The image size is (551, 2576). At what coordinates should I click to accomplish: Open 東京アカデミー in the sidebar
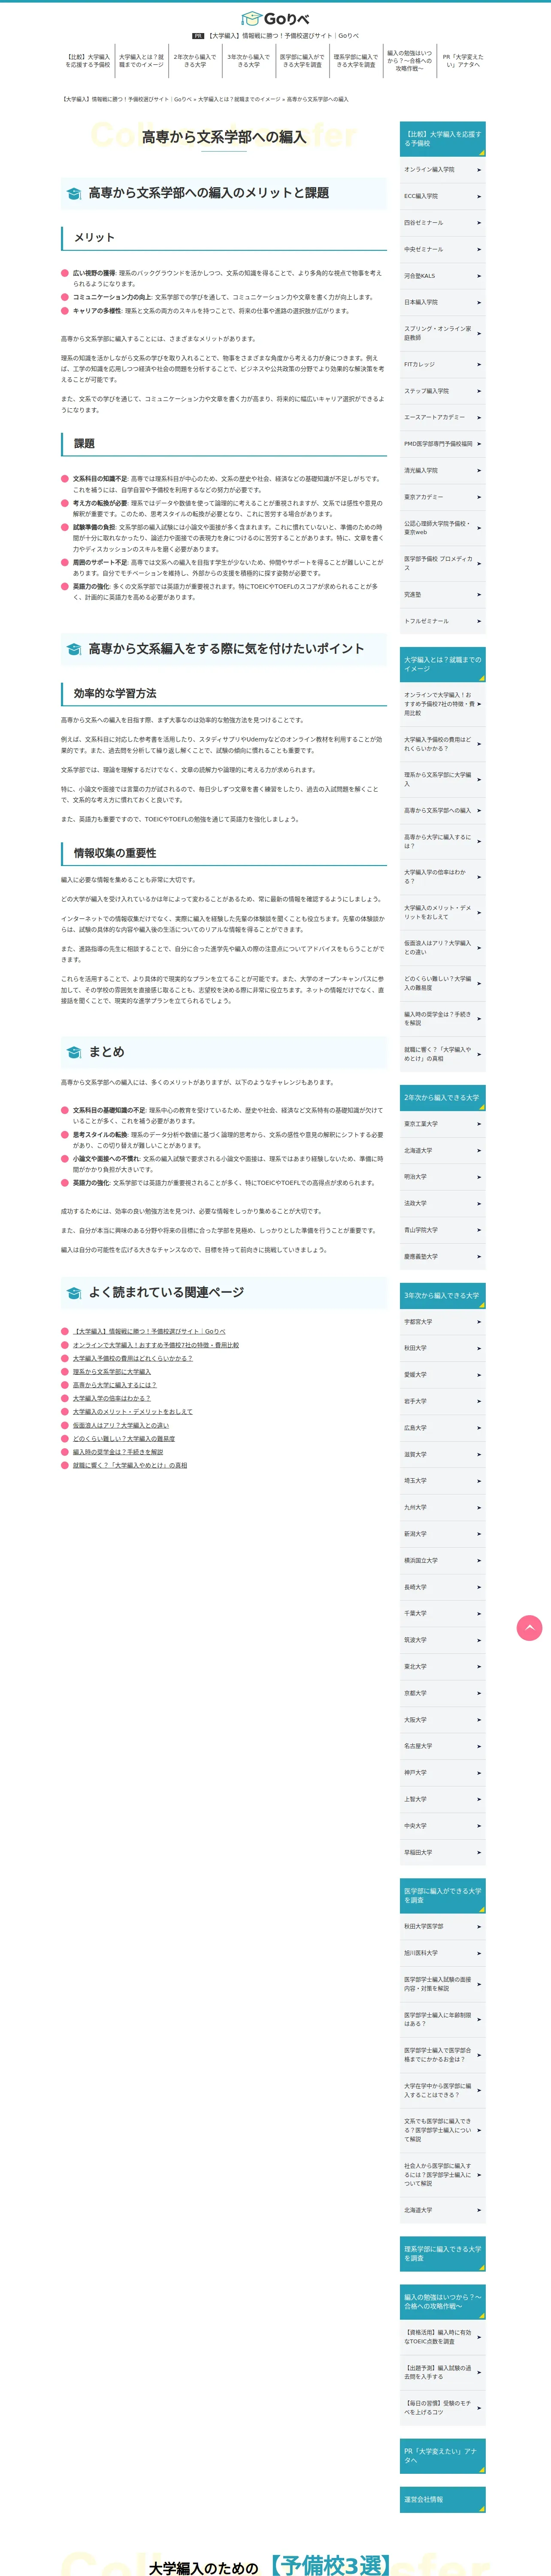[x=442, y=497]
